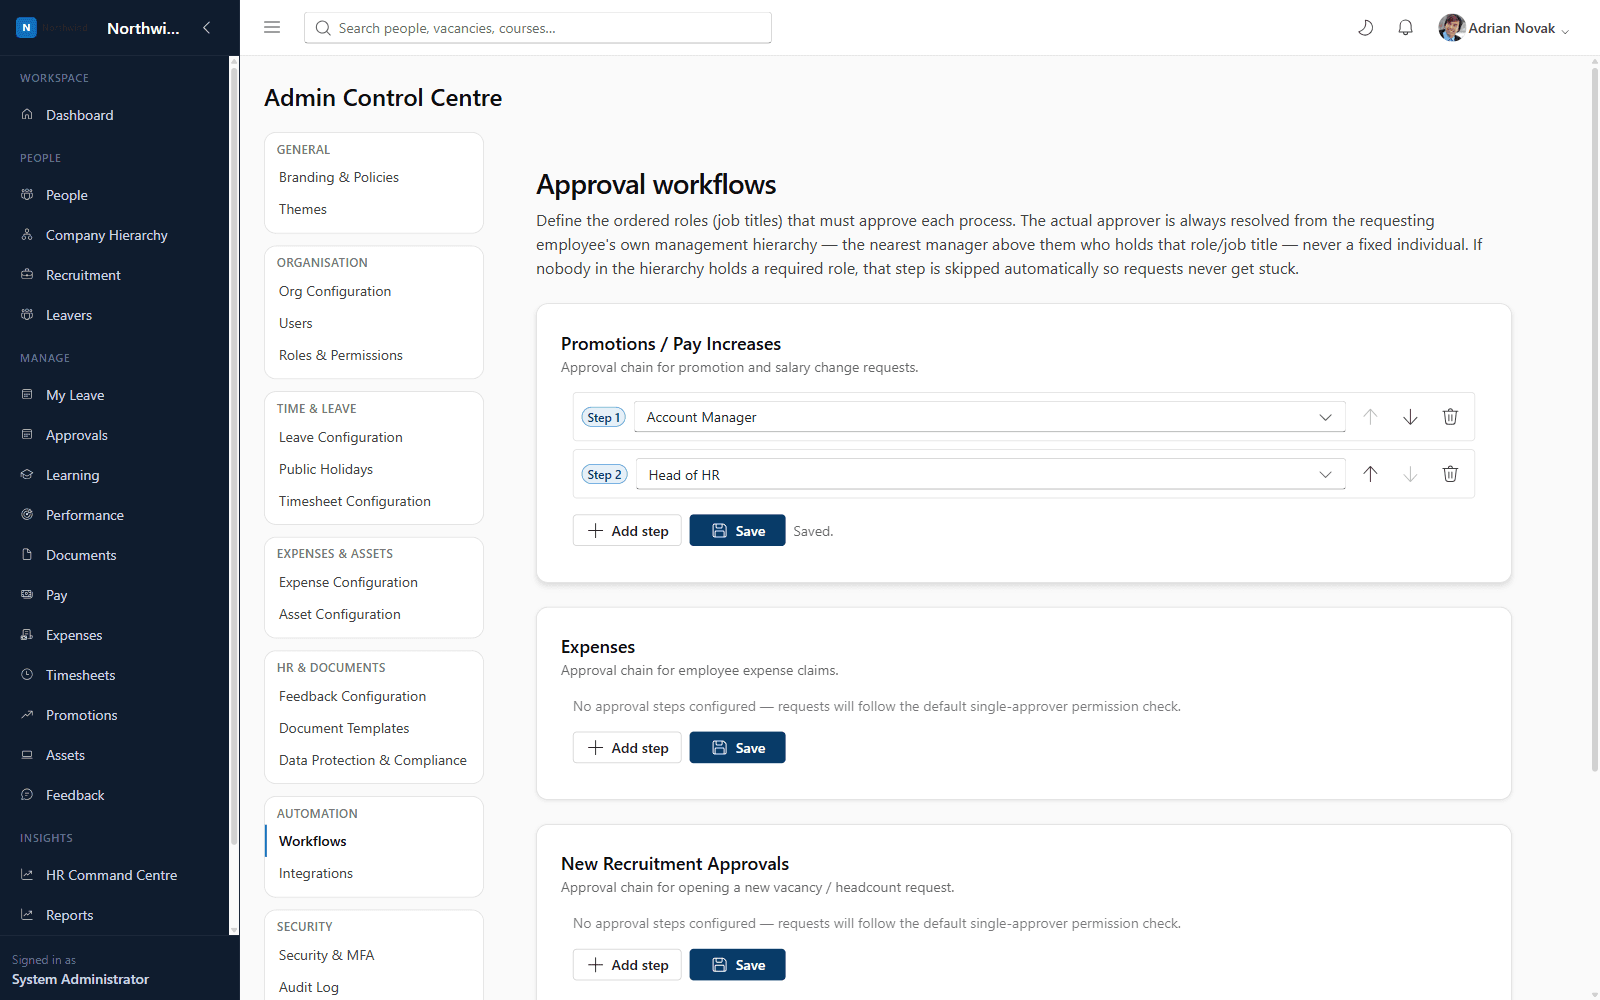
Task: Click the Learning sidebar icon
Action: pos(27,474)
